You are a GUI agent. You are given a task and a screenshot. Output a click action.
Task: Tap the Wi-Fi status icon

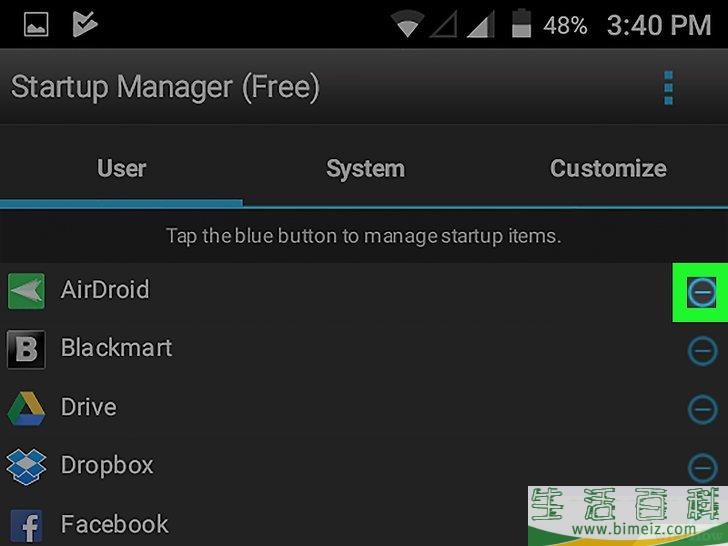[x=407, y=24]
